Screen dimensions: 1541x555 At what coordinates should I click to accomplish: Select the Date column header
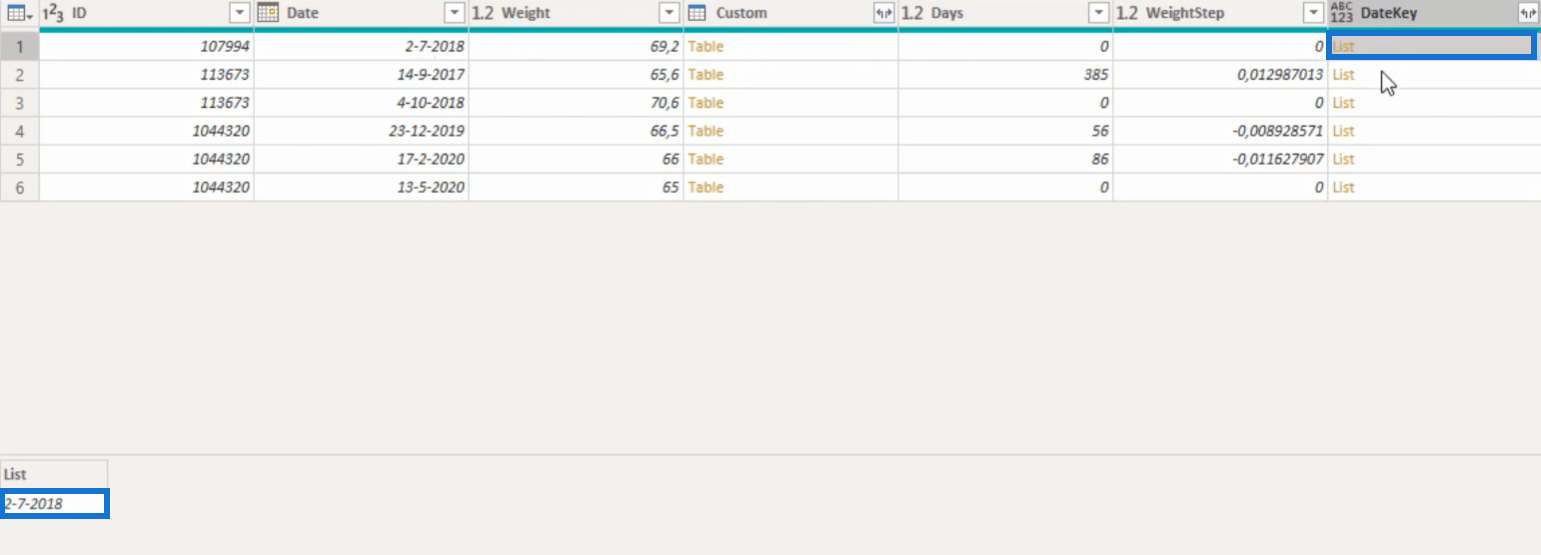point(362,13)
